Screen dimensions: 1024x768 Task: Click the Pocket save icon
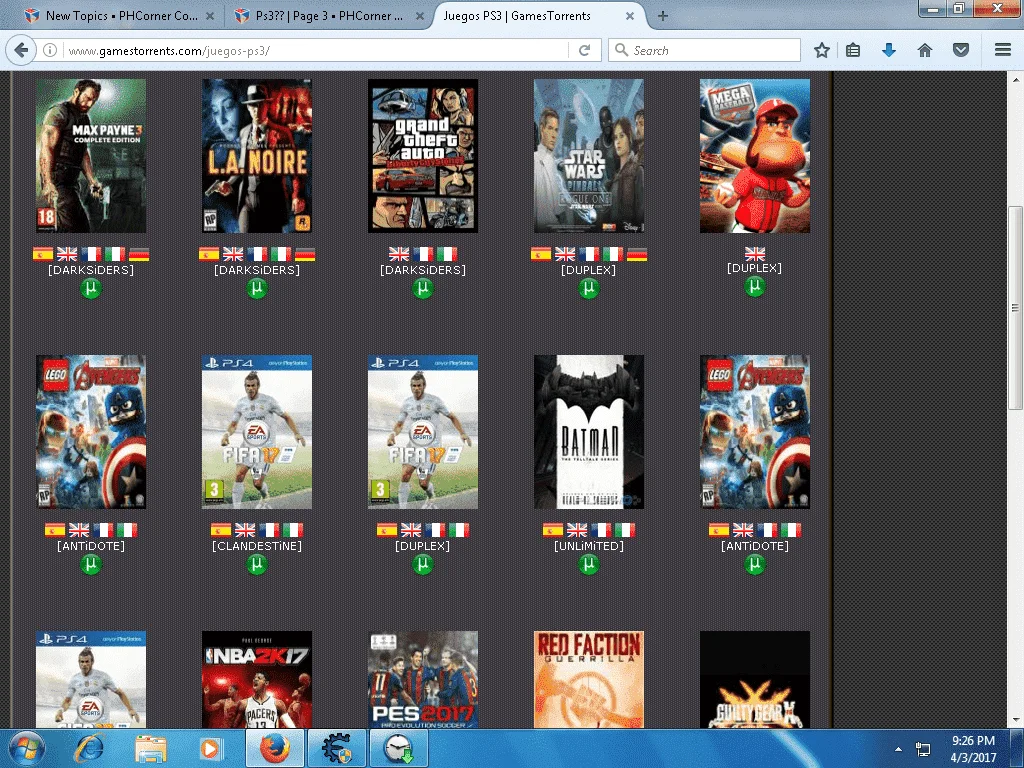961,50
